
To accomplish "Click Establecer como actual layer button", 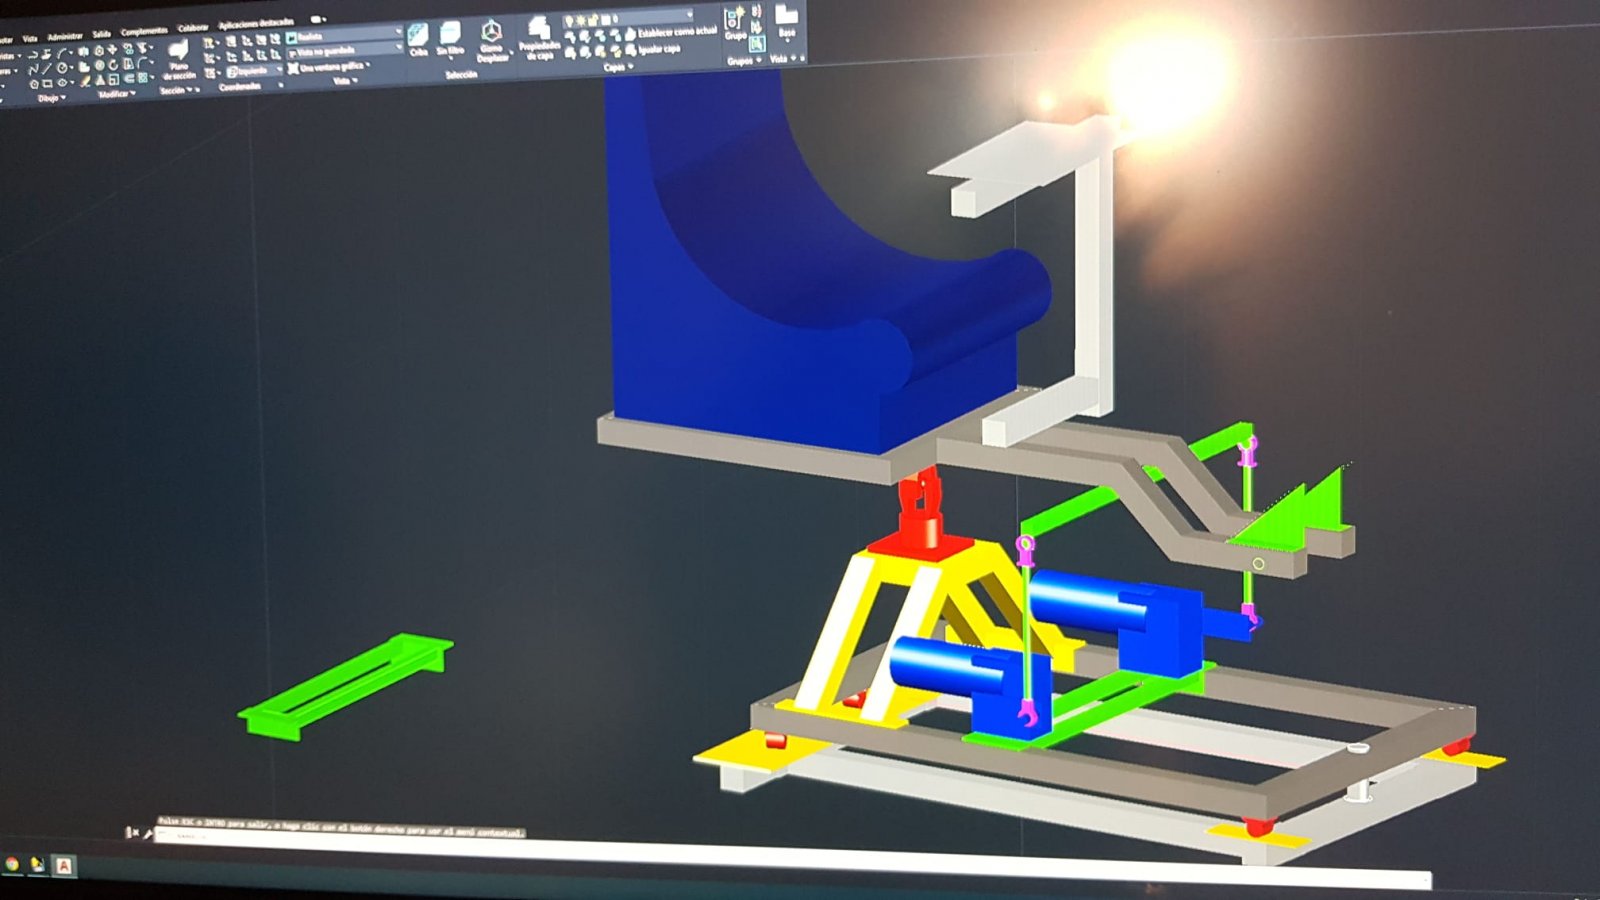I will pos(672,32).
